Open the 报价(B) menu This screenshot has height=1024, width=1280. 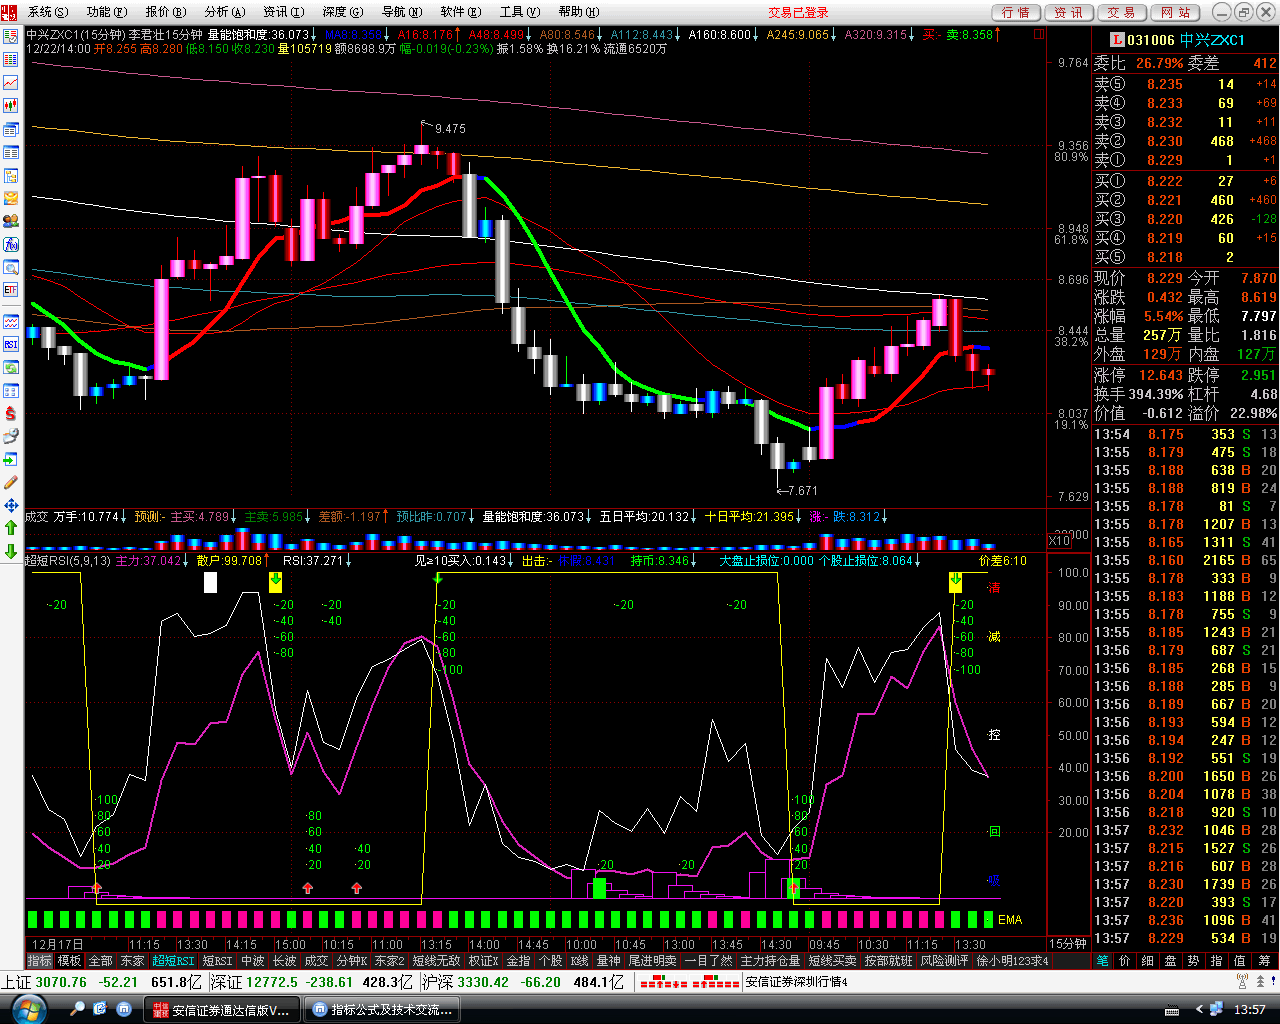tap(165, 12)
